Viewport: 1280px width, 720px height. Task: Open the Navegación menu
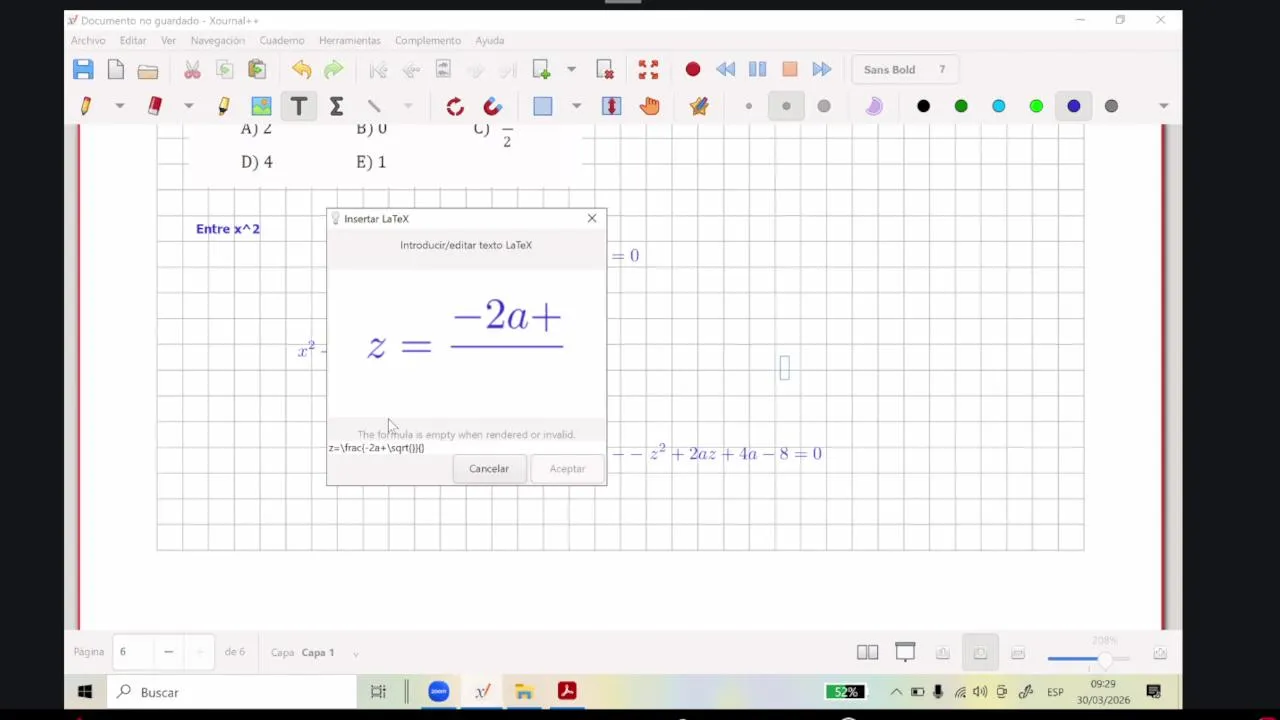click(218, 41)
